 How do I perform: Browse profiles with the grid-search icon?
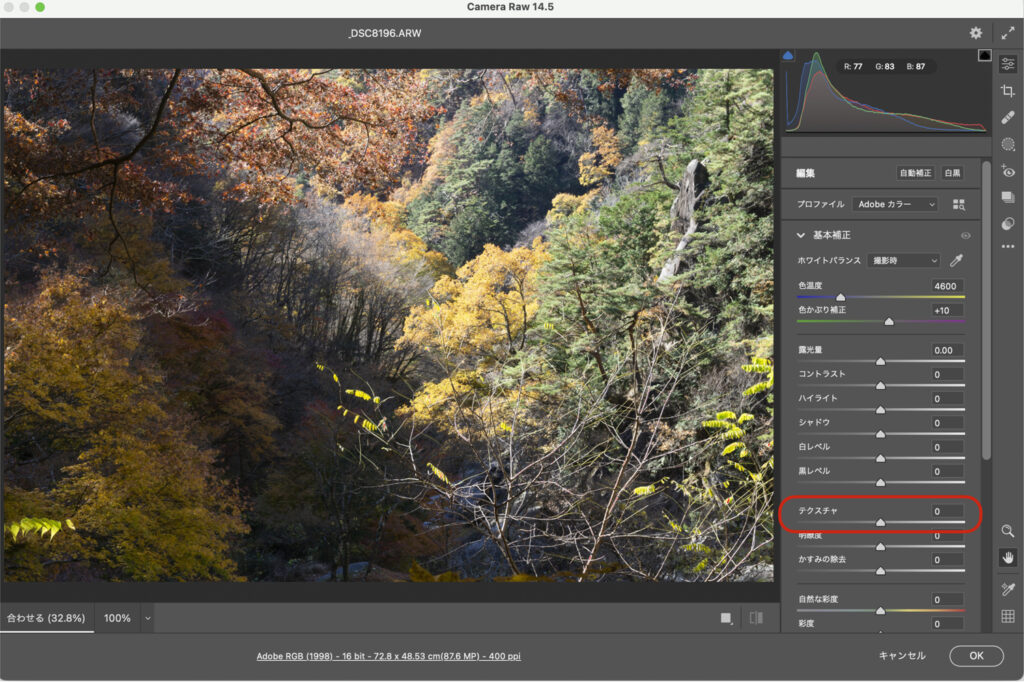click(x=958, y=204)
